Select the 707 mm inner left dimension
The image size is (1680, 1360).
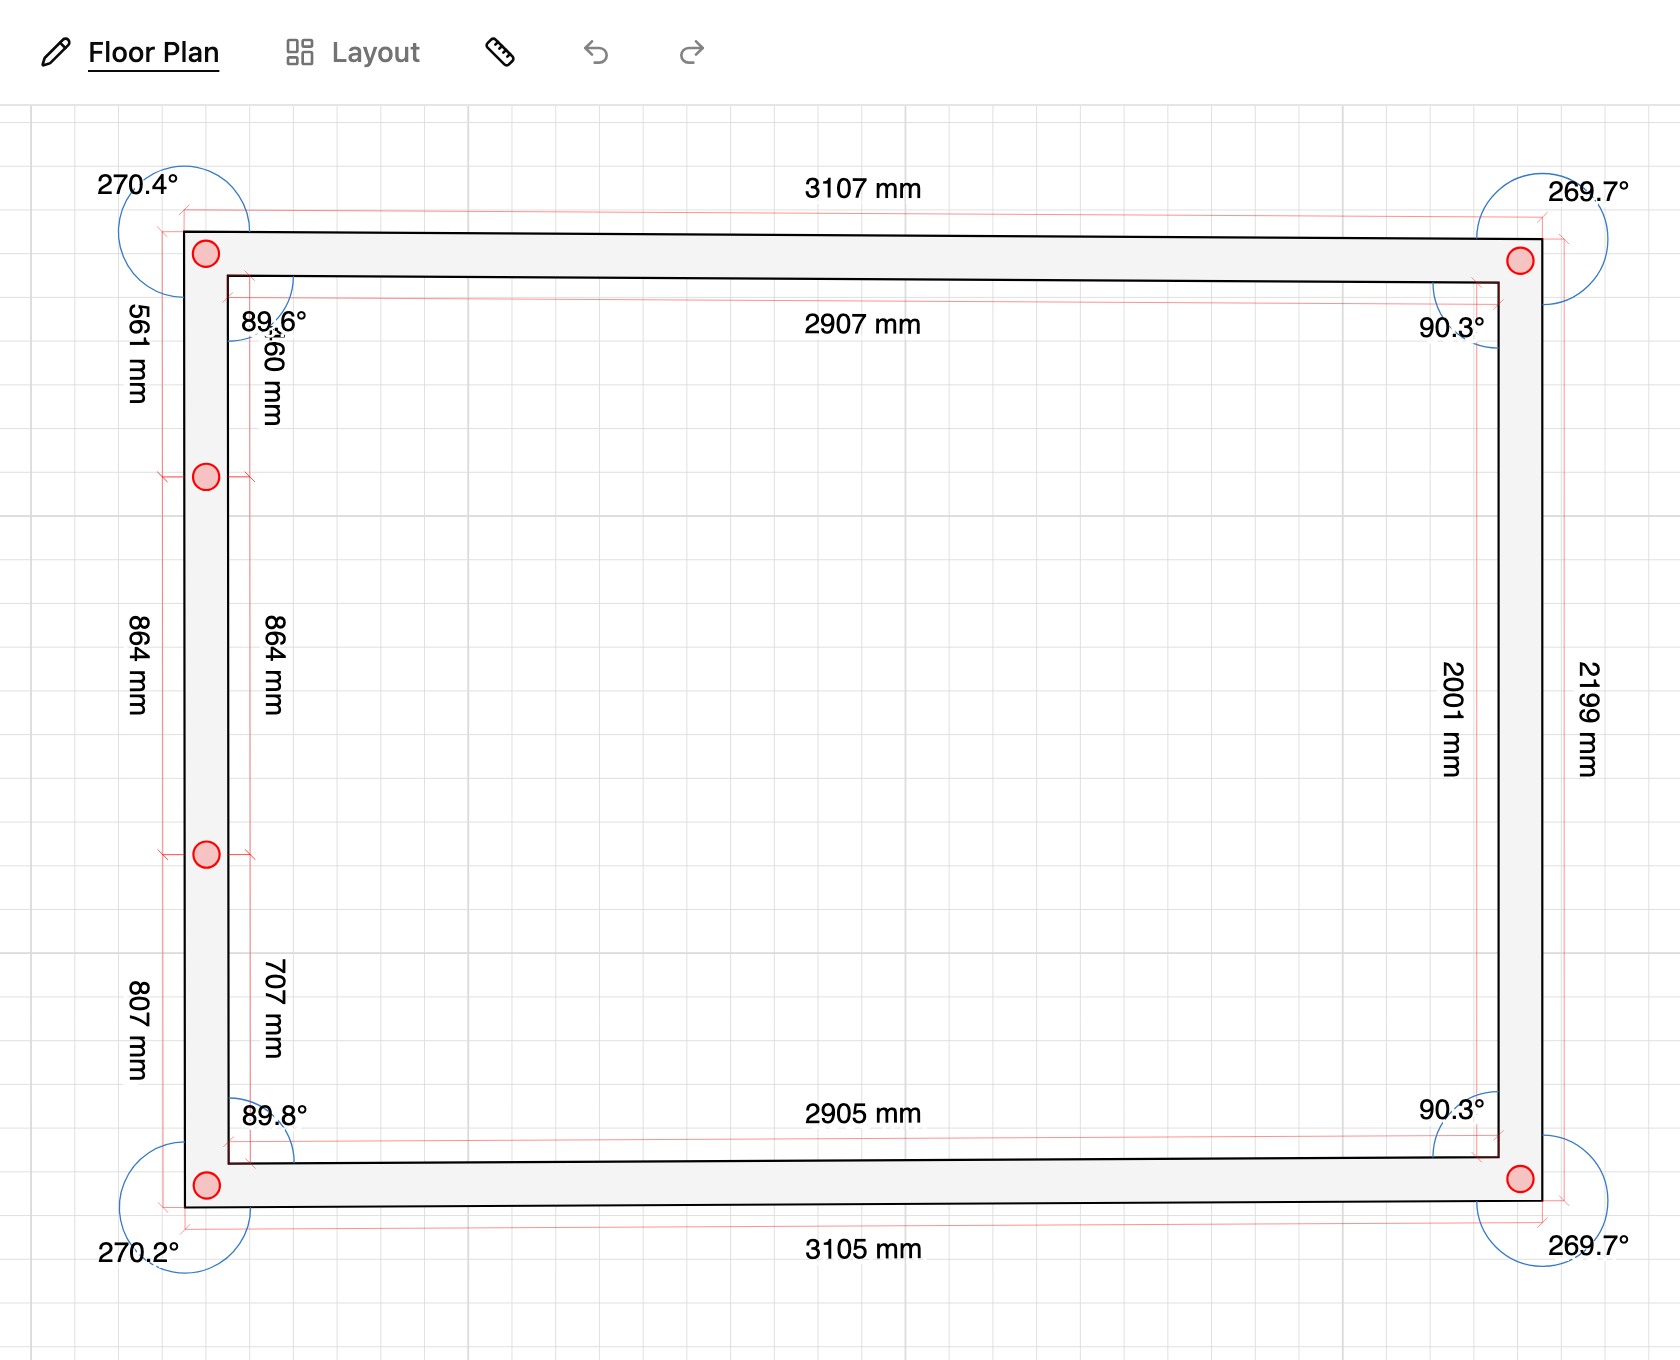[x=274, y=1008]
